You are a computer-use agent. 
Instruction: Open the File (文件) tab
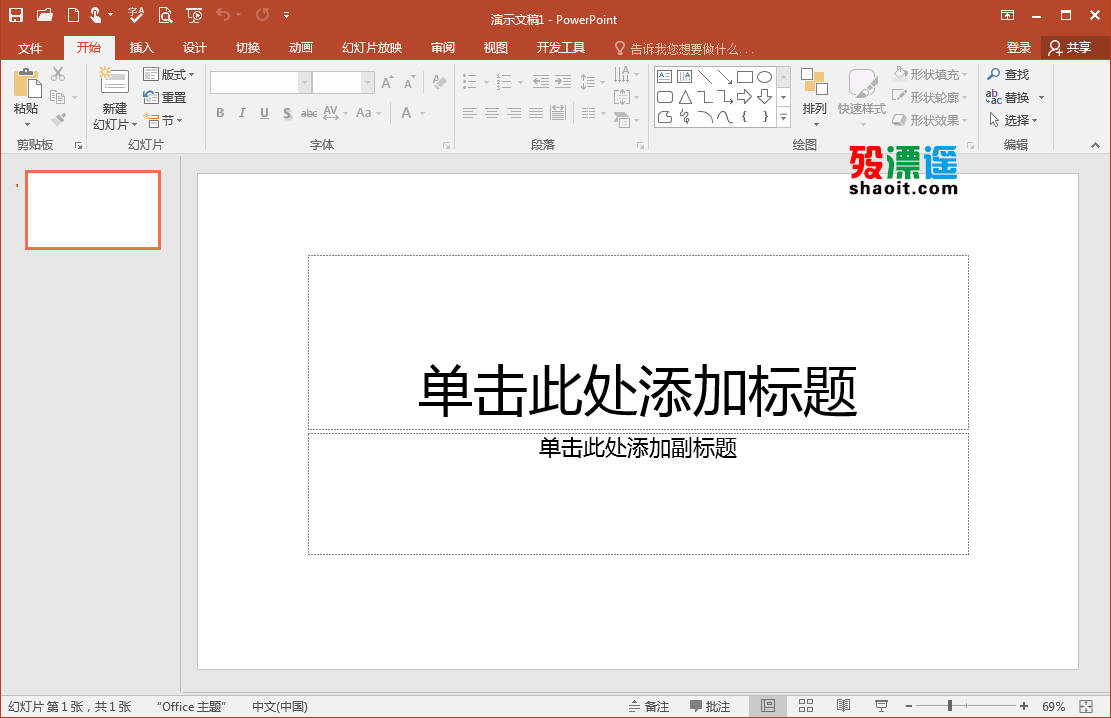tap(30, 48)
